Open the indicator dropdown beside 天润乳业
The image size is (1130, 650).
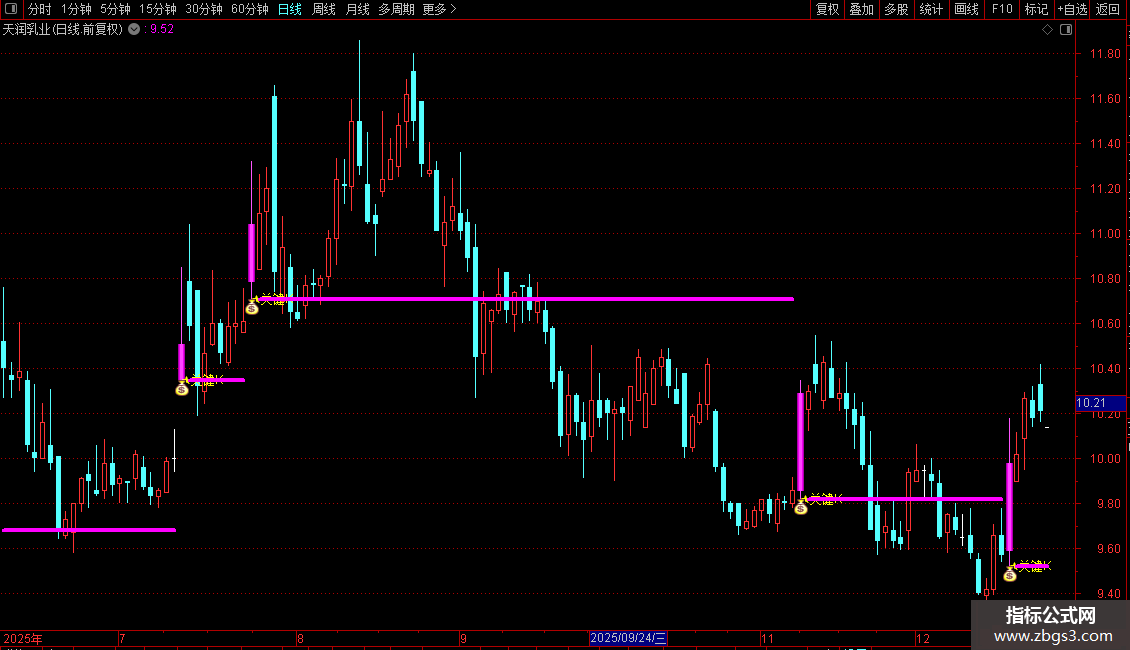[x=134, y=29]
